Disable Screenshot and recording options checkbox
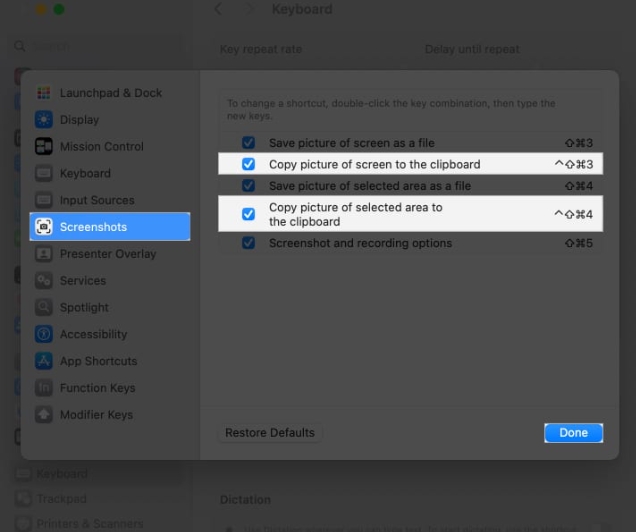Viewport: 636px width, 532px height. (249, 243)
